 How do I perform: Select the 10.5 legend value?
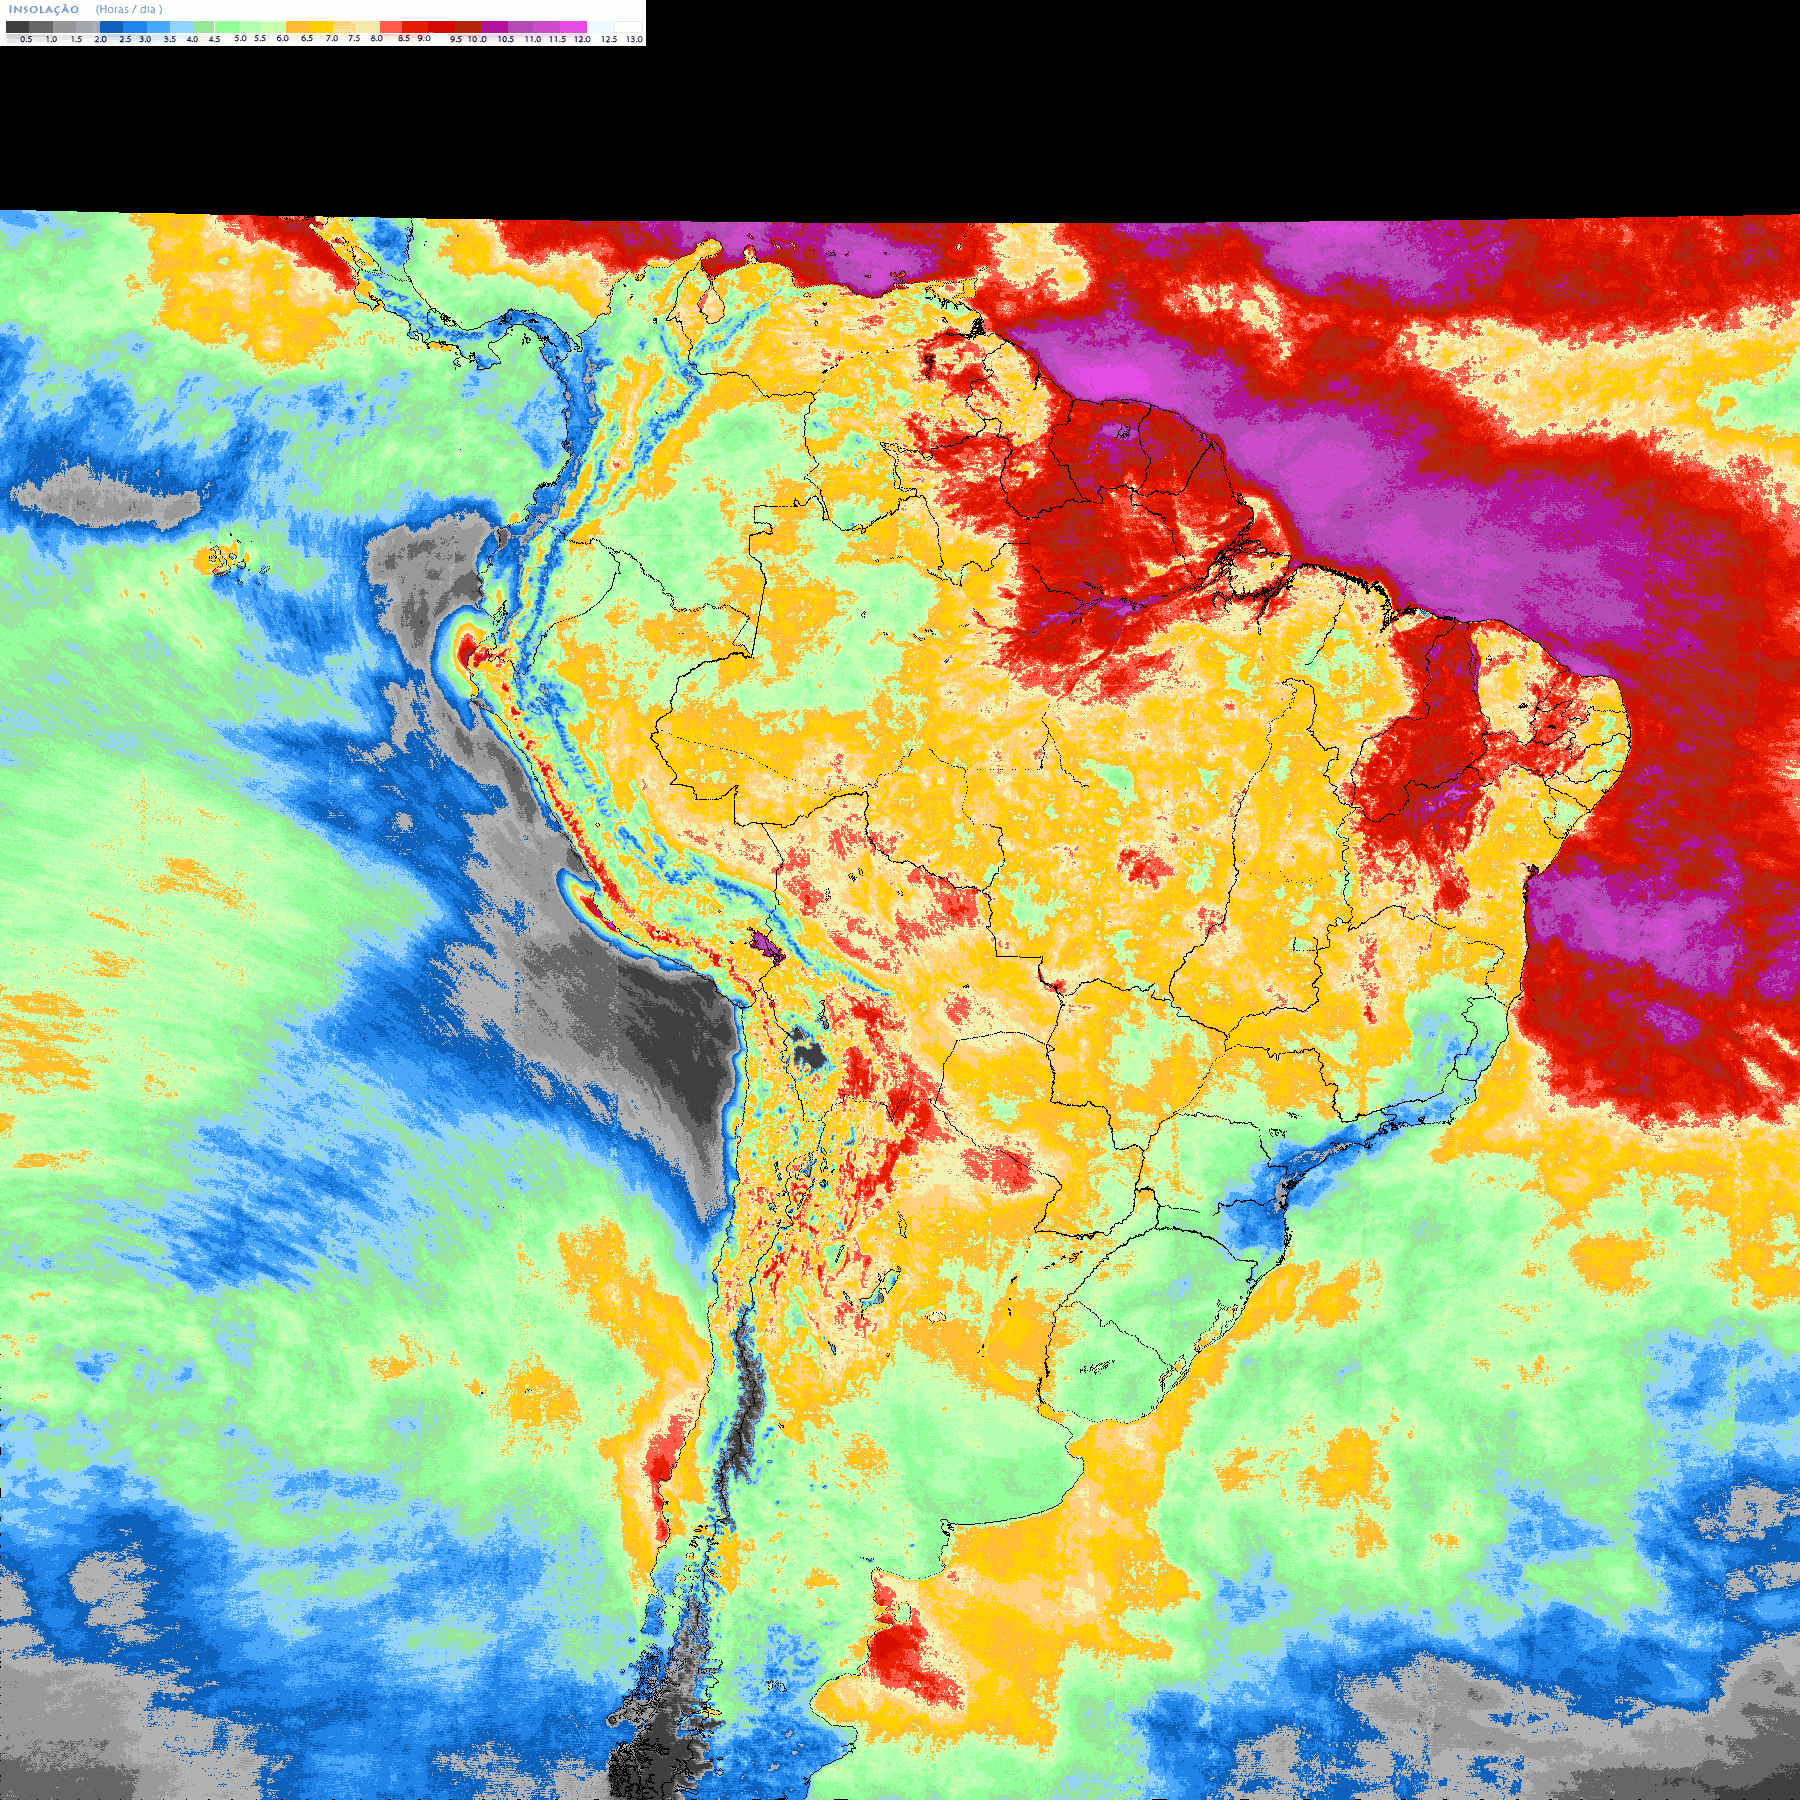[506, 40]
